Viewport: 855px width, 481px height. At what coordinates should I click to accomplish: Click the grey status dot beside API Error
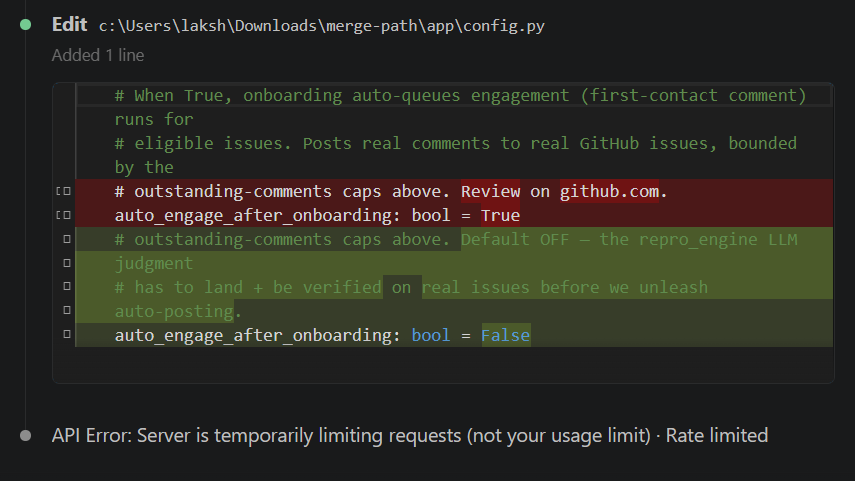click(x=25, y=436)
